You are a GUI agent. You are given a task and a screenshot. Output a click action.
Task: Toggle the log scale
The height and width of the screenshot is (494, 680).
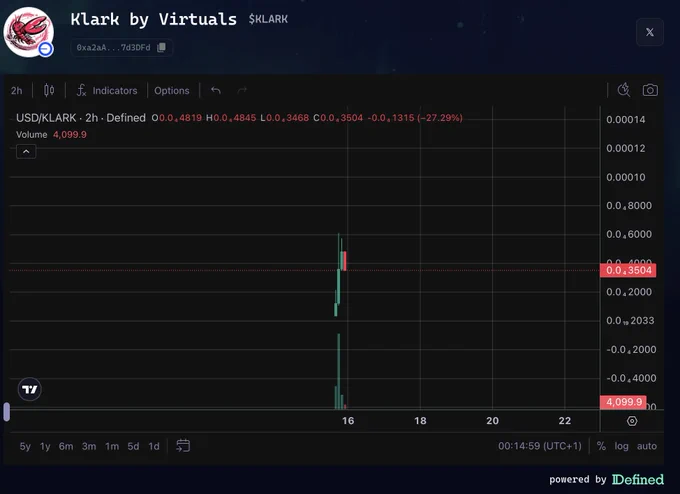(621, 446)
